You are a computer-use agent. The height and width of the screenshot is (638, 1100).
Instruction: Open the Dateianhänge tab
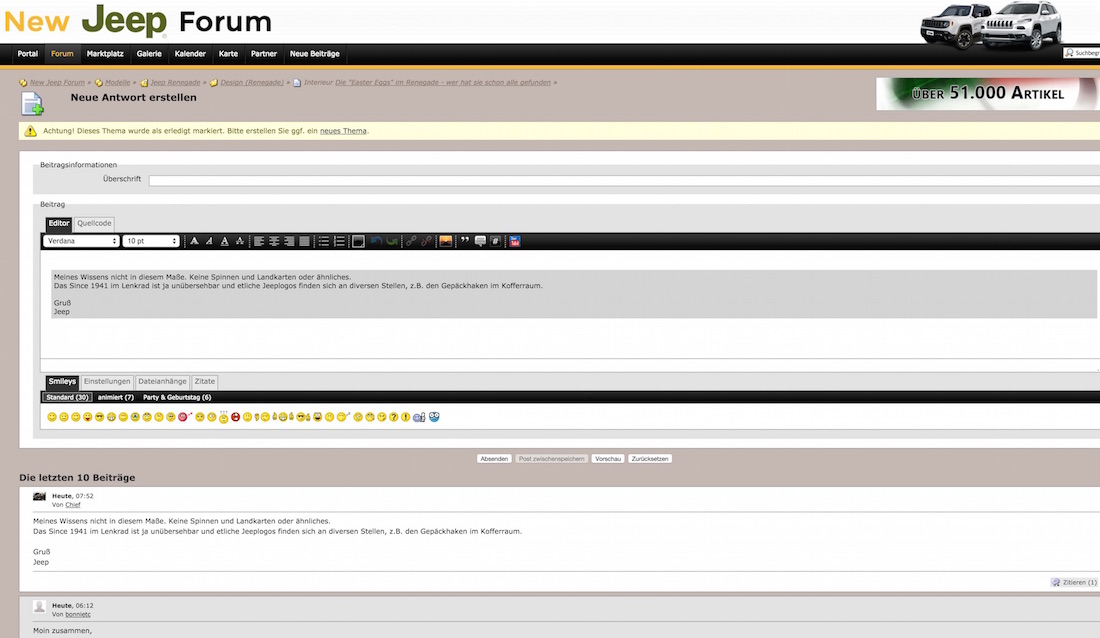point(162,381)
